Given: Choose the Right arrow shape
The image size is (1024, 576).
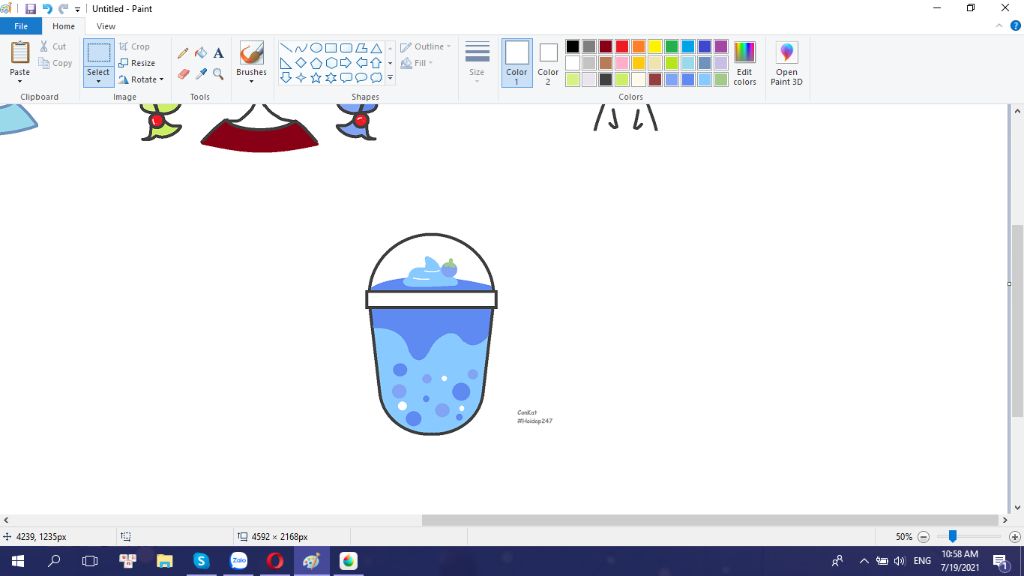Looking at the screenshot, I should (346, 63).
